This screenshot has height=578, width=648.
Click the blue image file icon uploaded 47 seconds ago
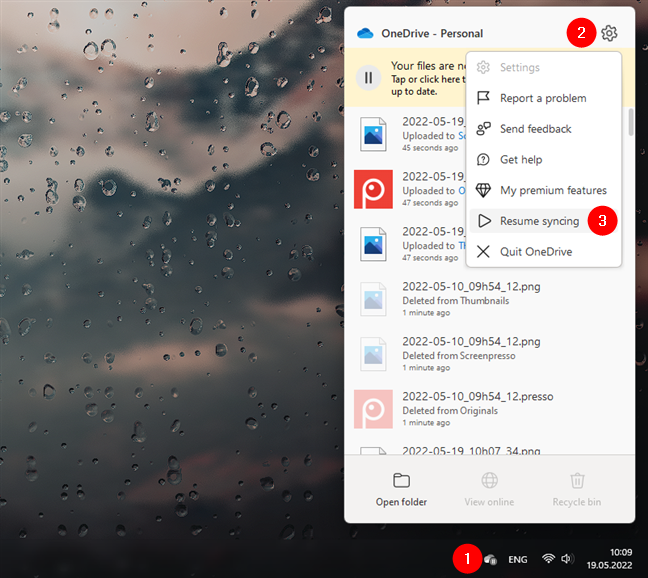(x=373, y=244)
